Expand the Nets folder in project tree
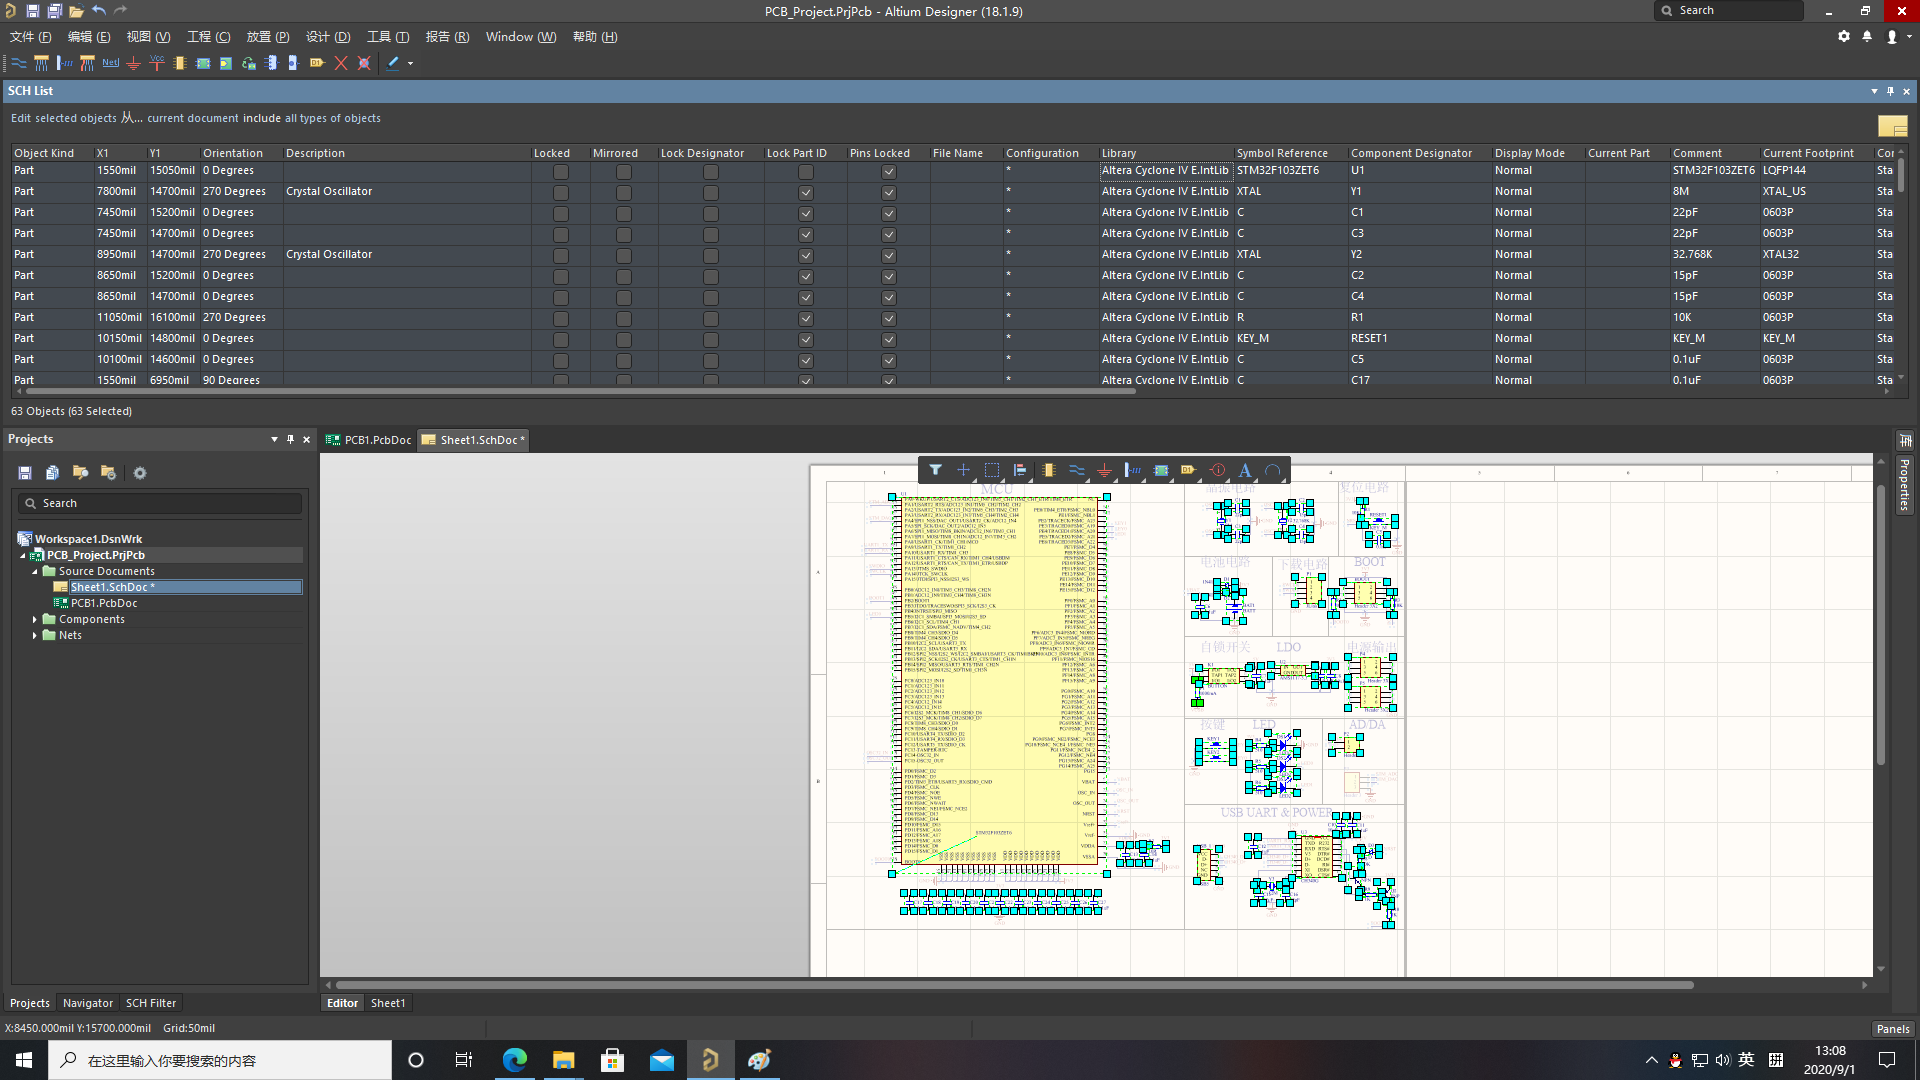Screen dimensions: 1920x1080 35,635
